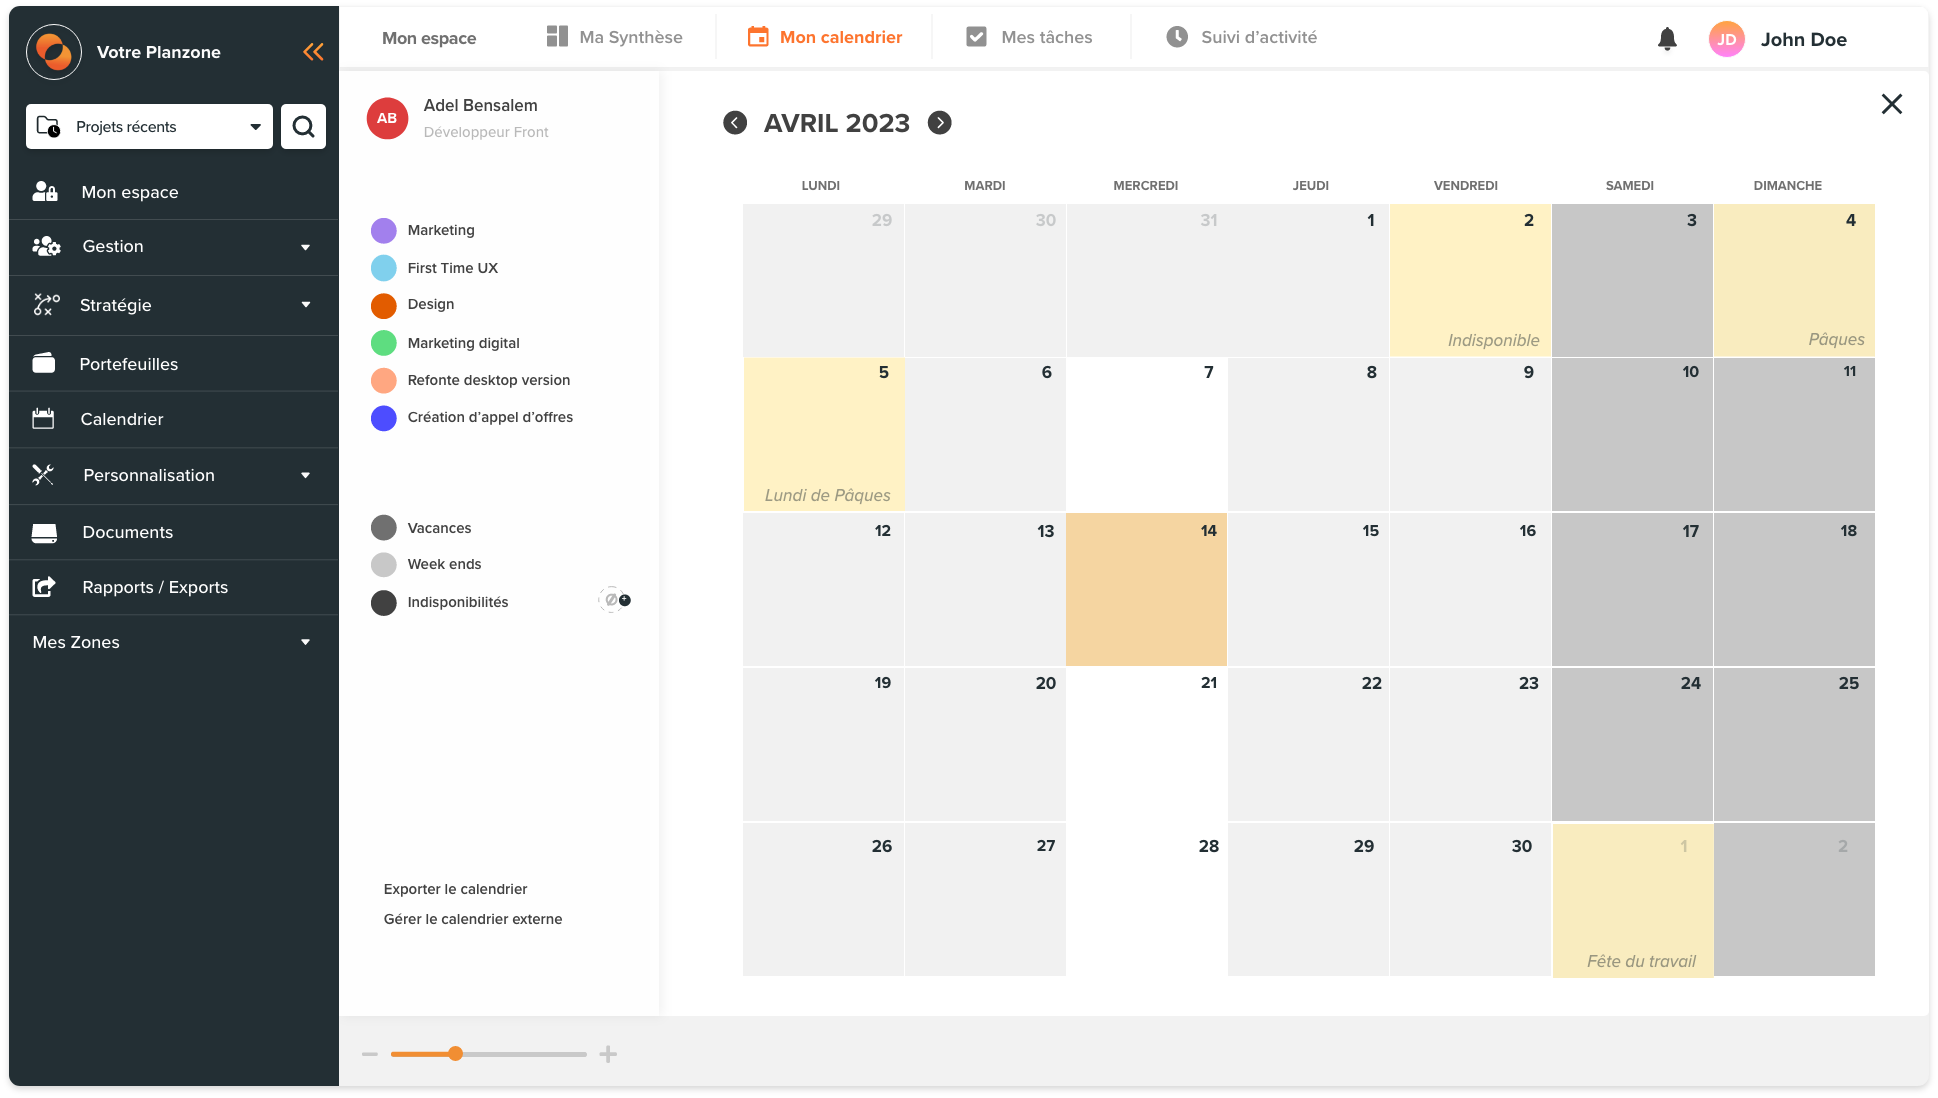Click the AB avatar of Adel Bensalem
The image size is (1938, 1098).
[x=387, y=118]
